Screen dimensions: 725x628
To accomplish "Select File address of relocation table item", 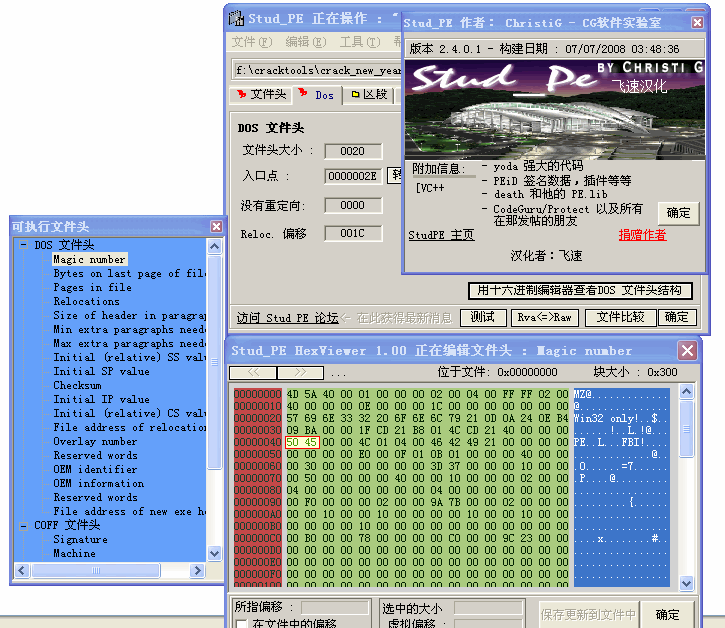I will [129, 427].
